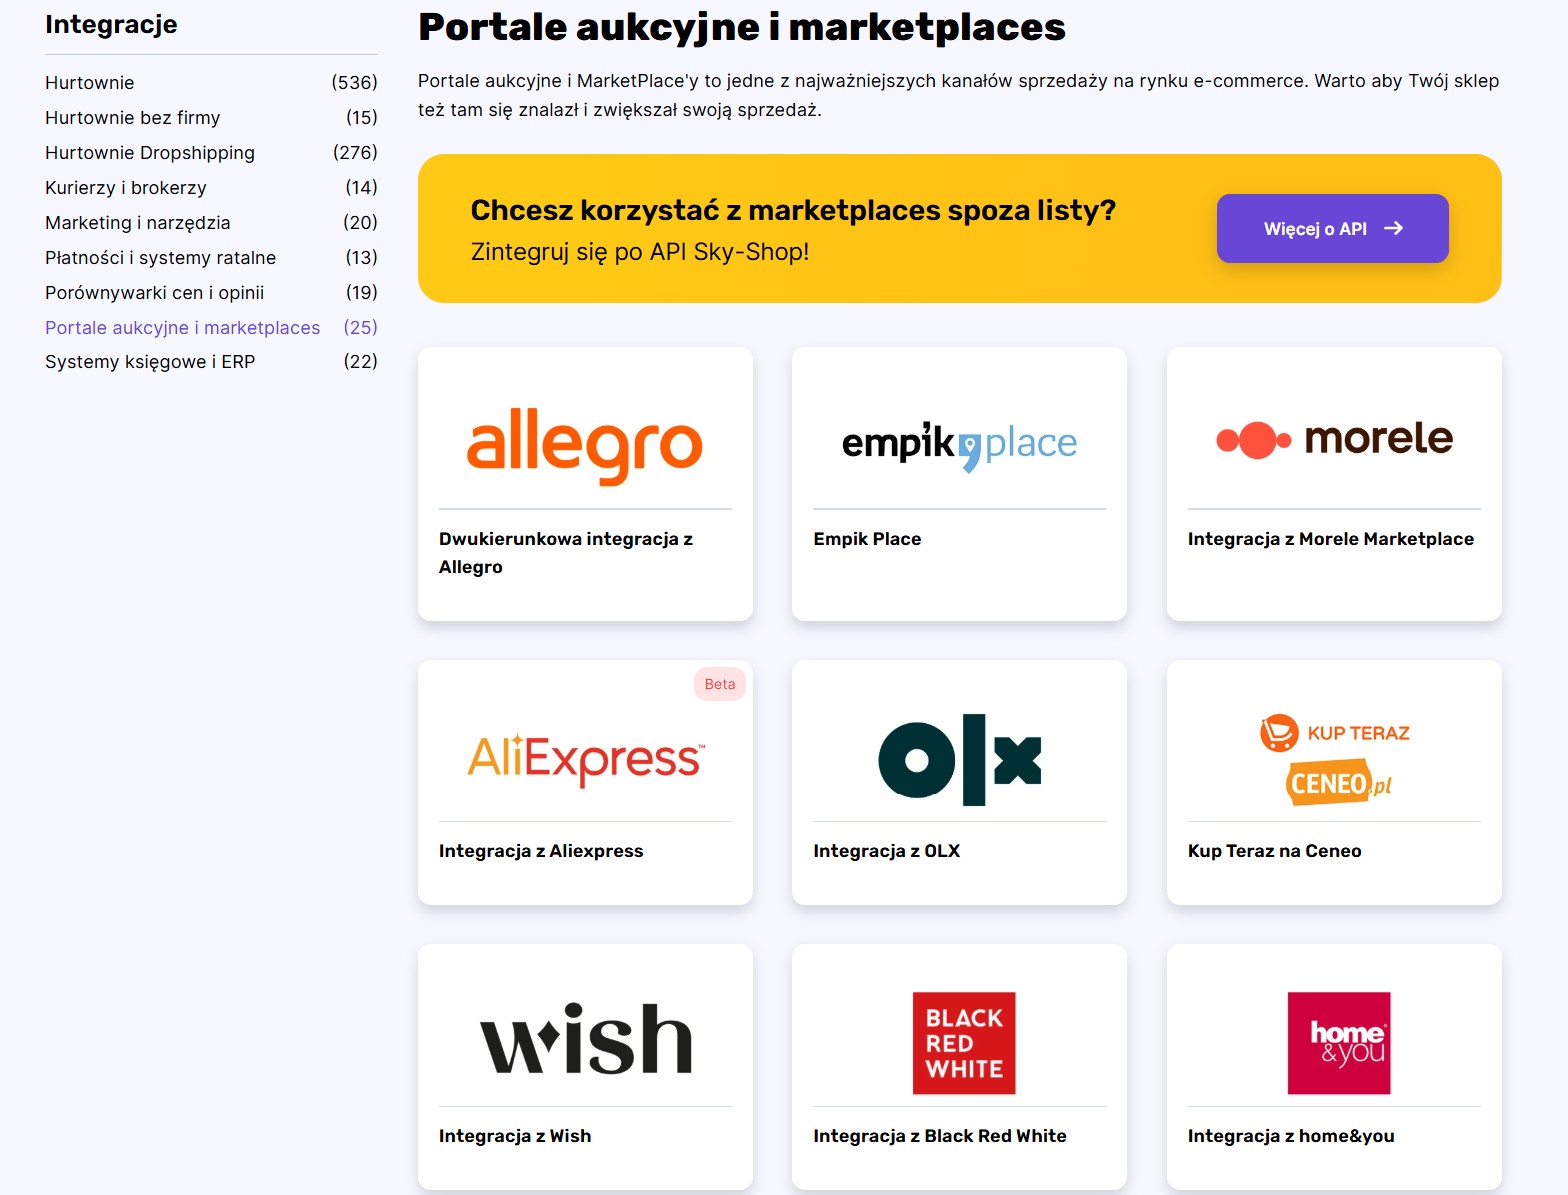Open Porównywarki cen i opinii category

click(155, 293)
